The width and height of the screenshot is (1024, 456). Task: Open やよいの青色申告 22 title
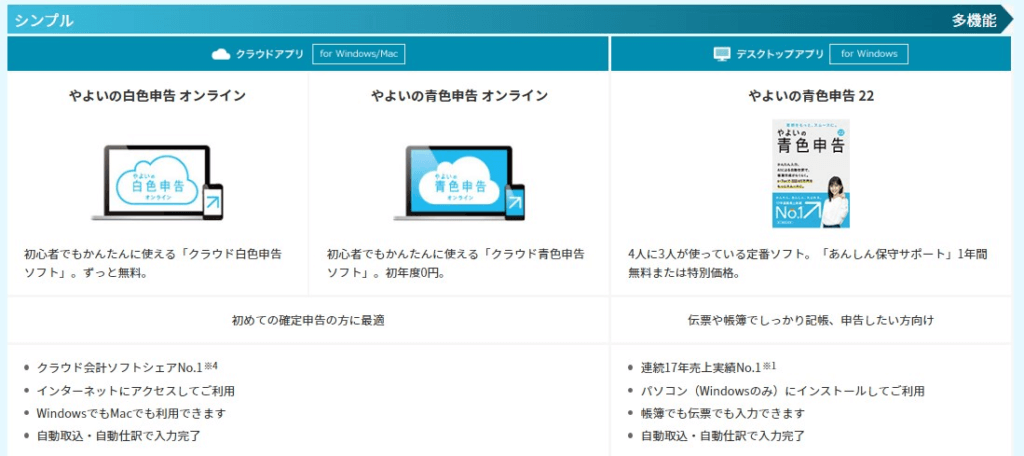(x=811, y=96)
